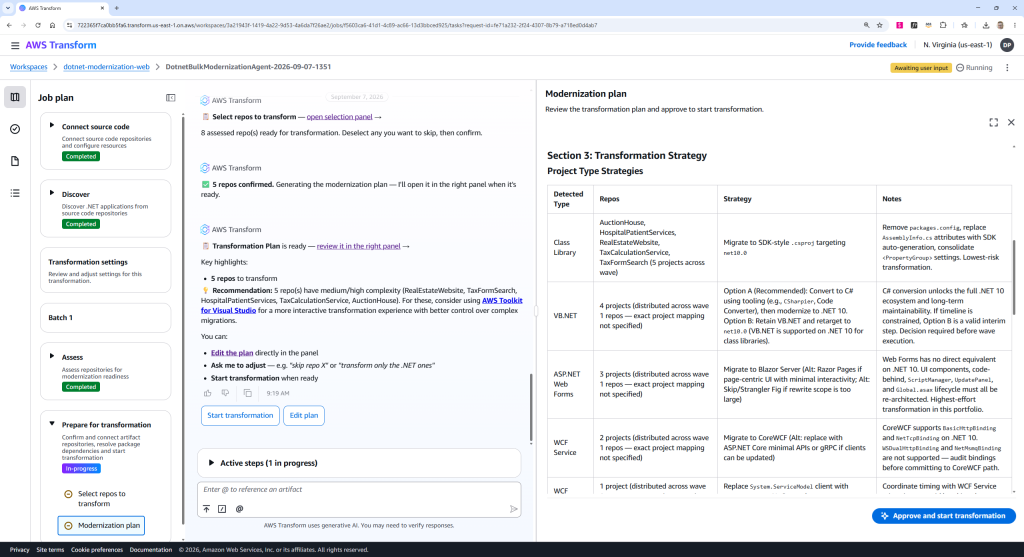
Task: Close the Modernization plan panel
Action: (1011, 122)
